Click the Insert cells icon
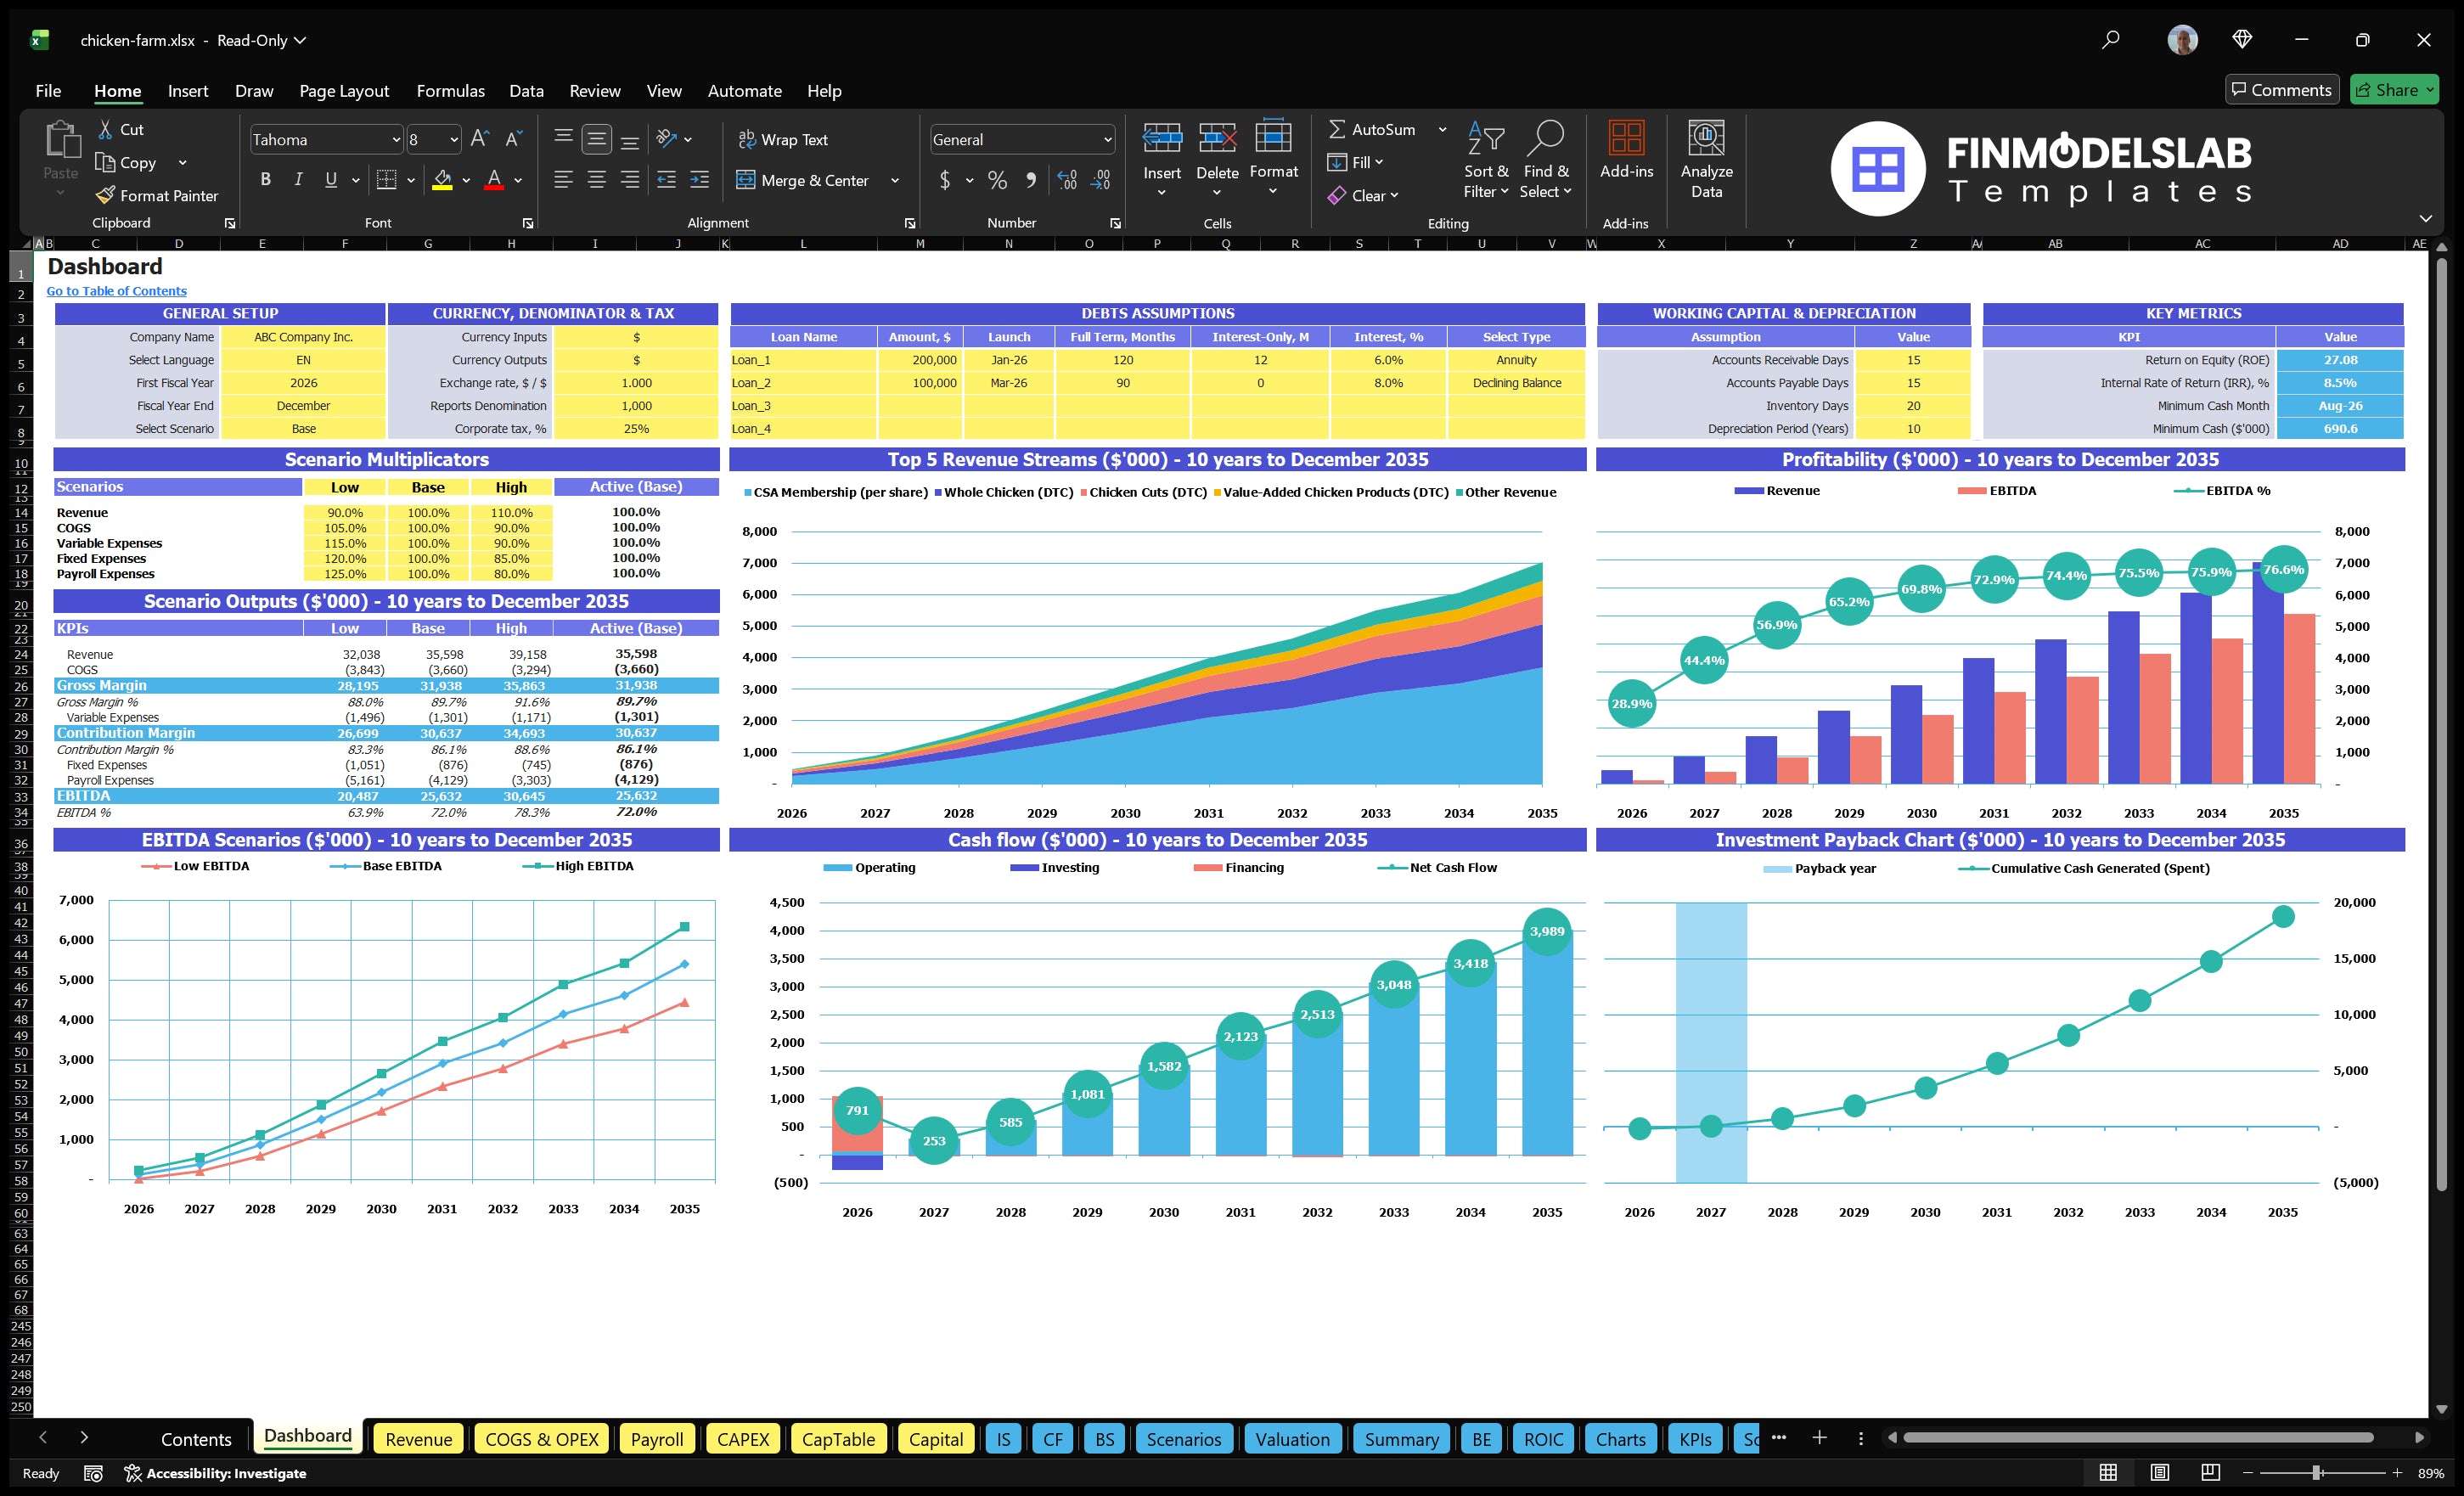This screenshot has width=2464, height=1496. click(x=1162, y=138)
